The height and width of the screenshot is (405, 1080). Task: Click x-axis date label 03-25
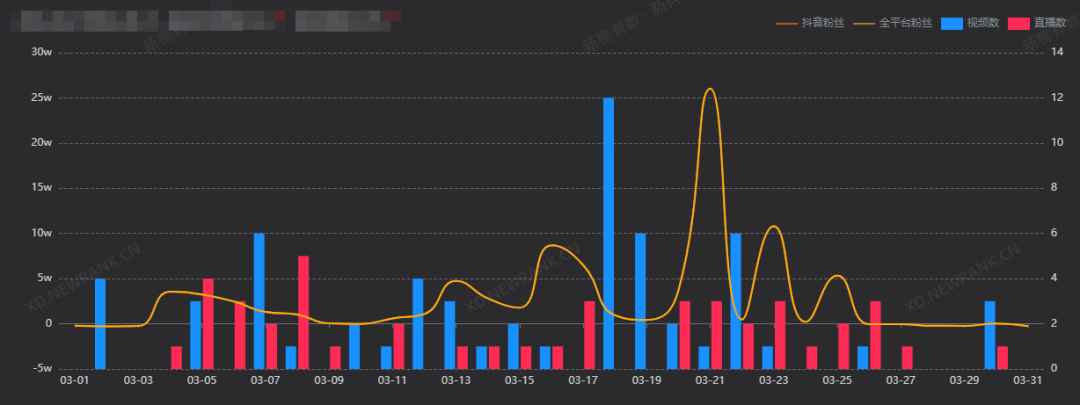tap(837, 380)
